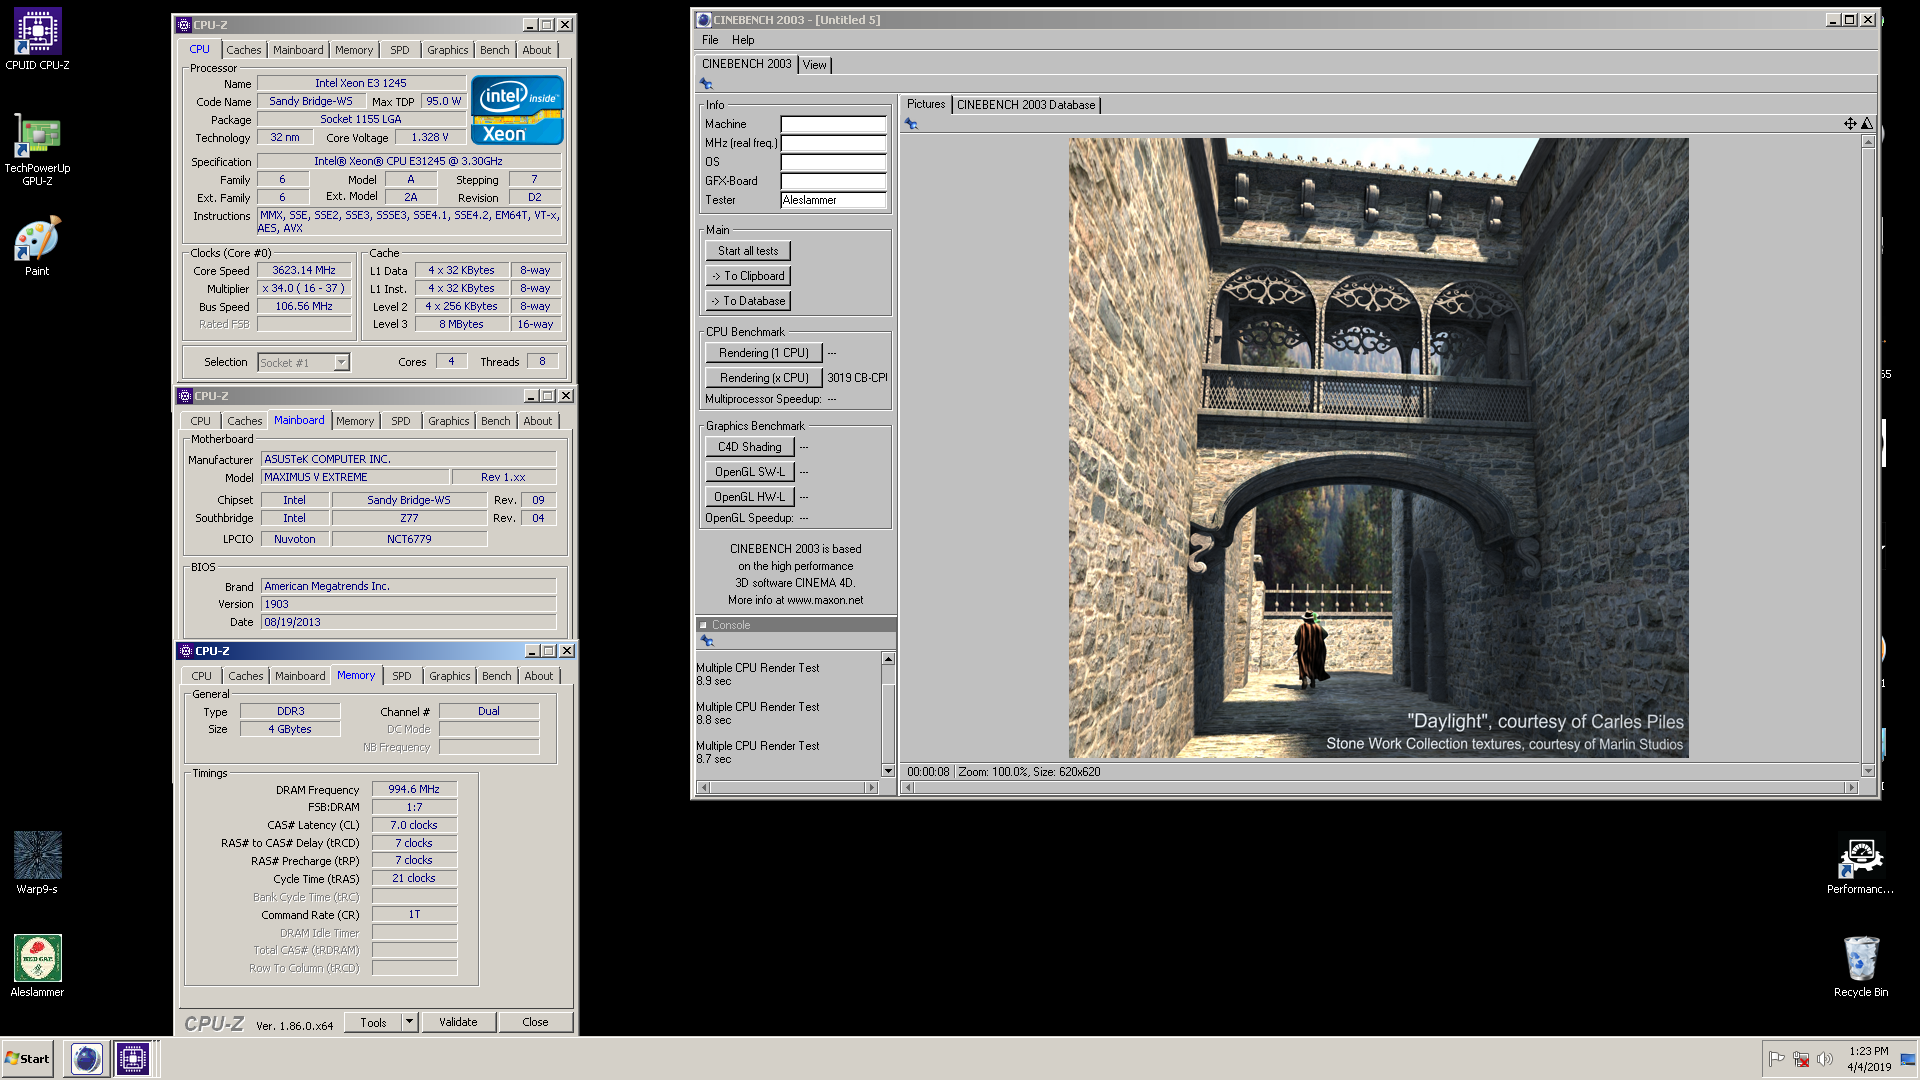The width and height of the screenshot is (1920, 1080).
Task: Click Start all tests button
Action: tap(748, 251)
